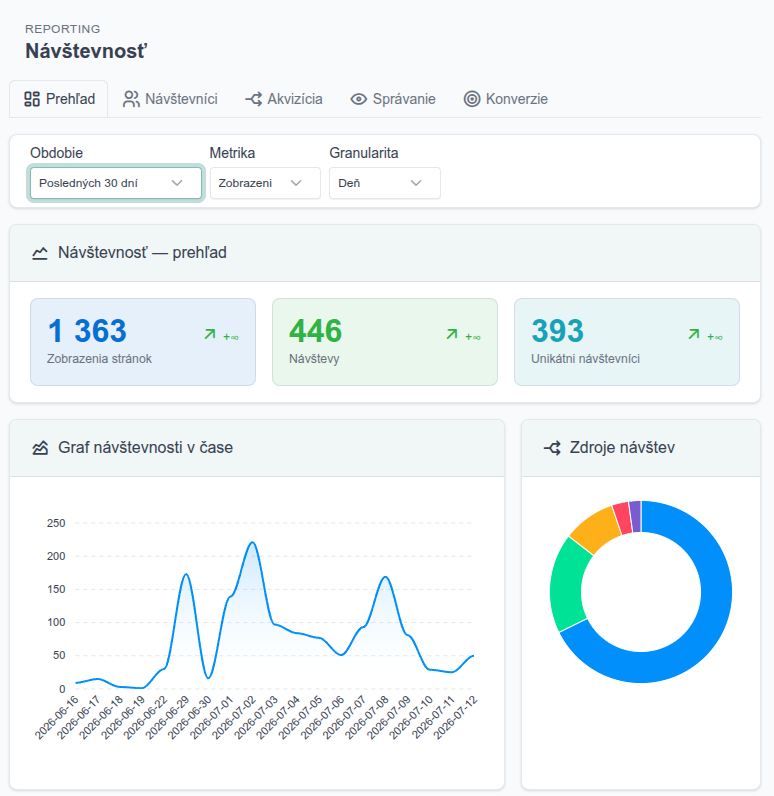Viewport: 774px width, 796px height.
Task: Click the area chart icon beside Graf návštevnosti
Action: tap(40, 448)
